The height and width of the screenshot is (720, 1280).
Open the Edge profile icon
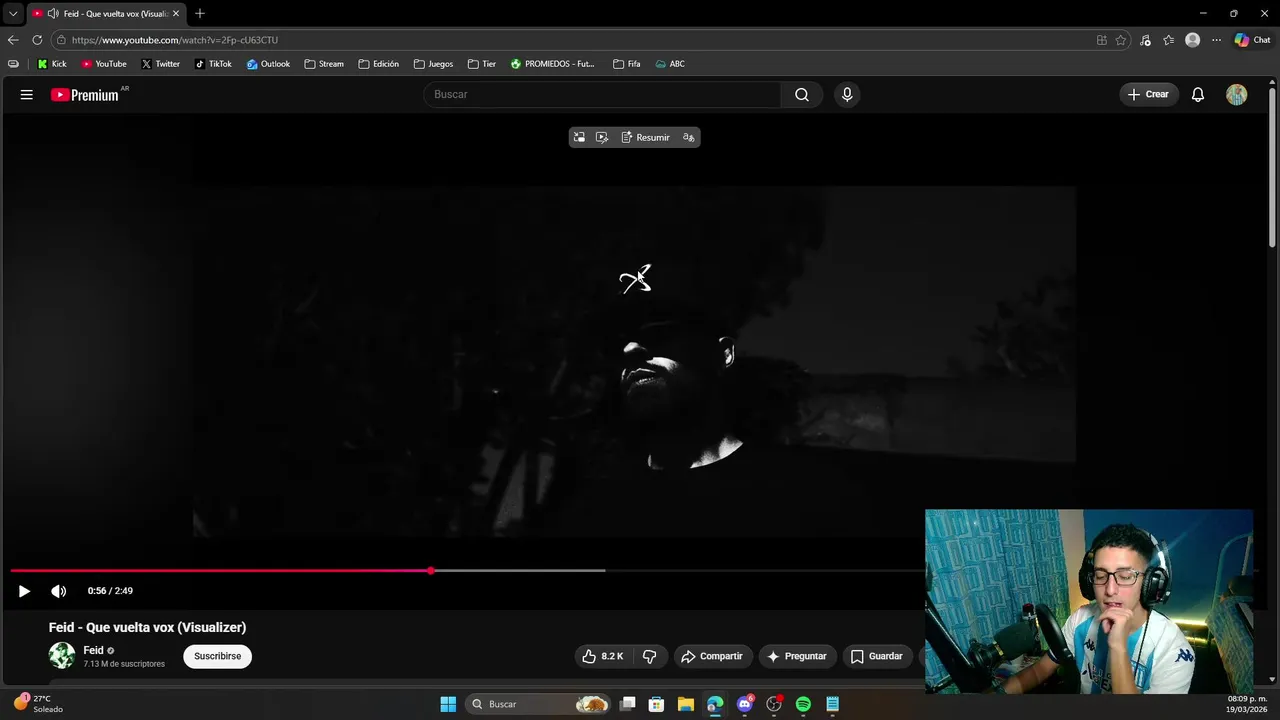1192,40
